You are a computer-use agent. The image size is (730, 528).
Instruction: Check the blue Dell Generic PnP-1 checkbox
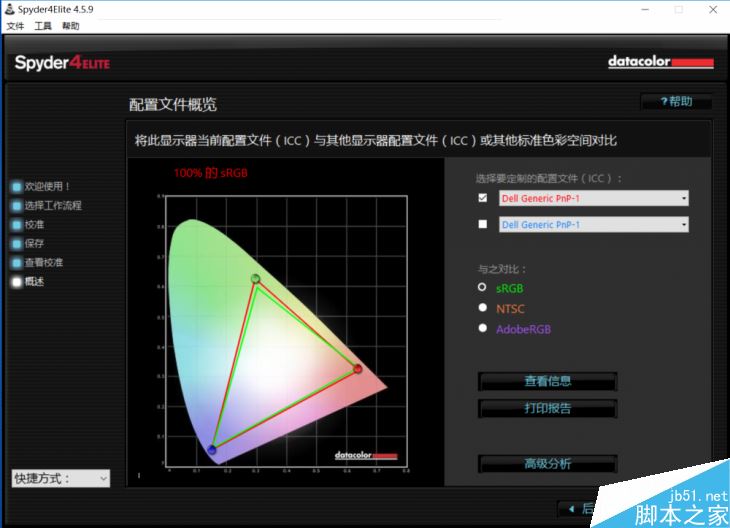tap(483, 224)
